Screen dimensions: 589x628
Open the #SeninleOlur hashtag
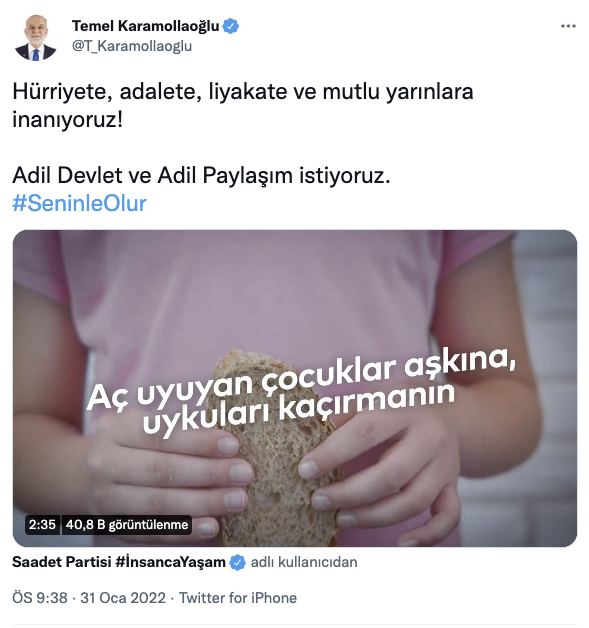click(x=79, y=203)
